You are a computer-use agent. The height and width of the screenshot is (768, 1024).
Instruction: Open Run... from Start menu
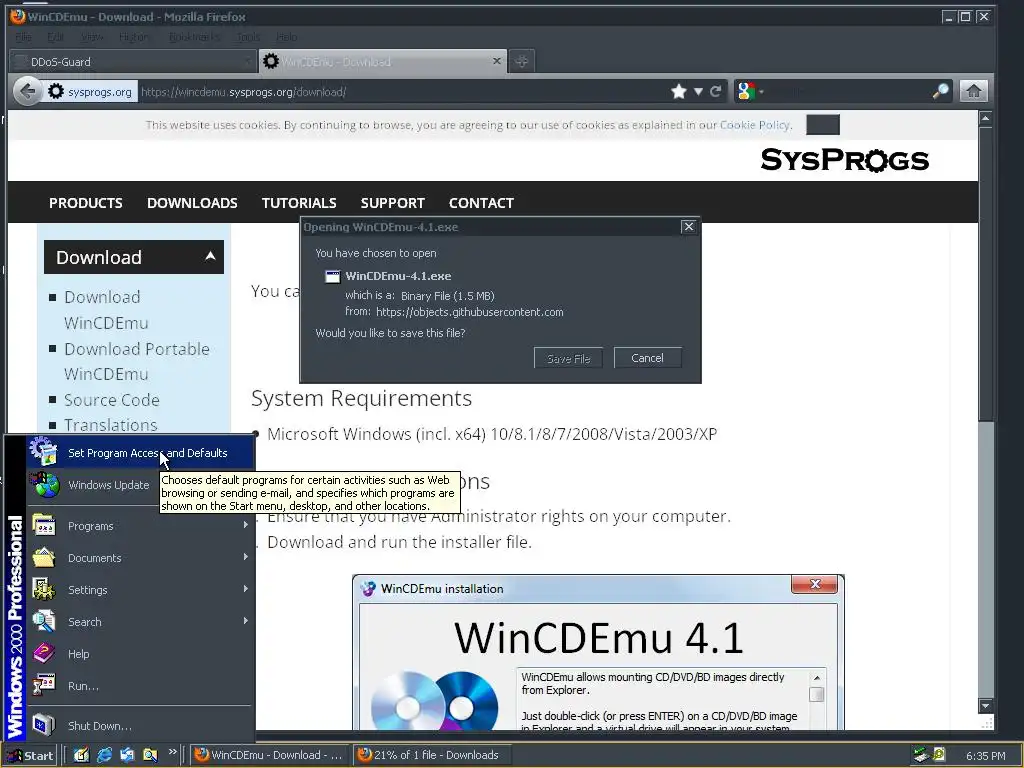pos(140,686)
